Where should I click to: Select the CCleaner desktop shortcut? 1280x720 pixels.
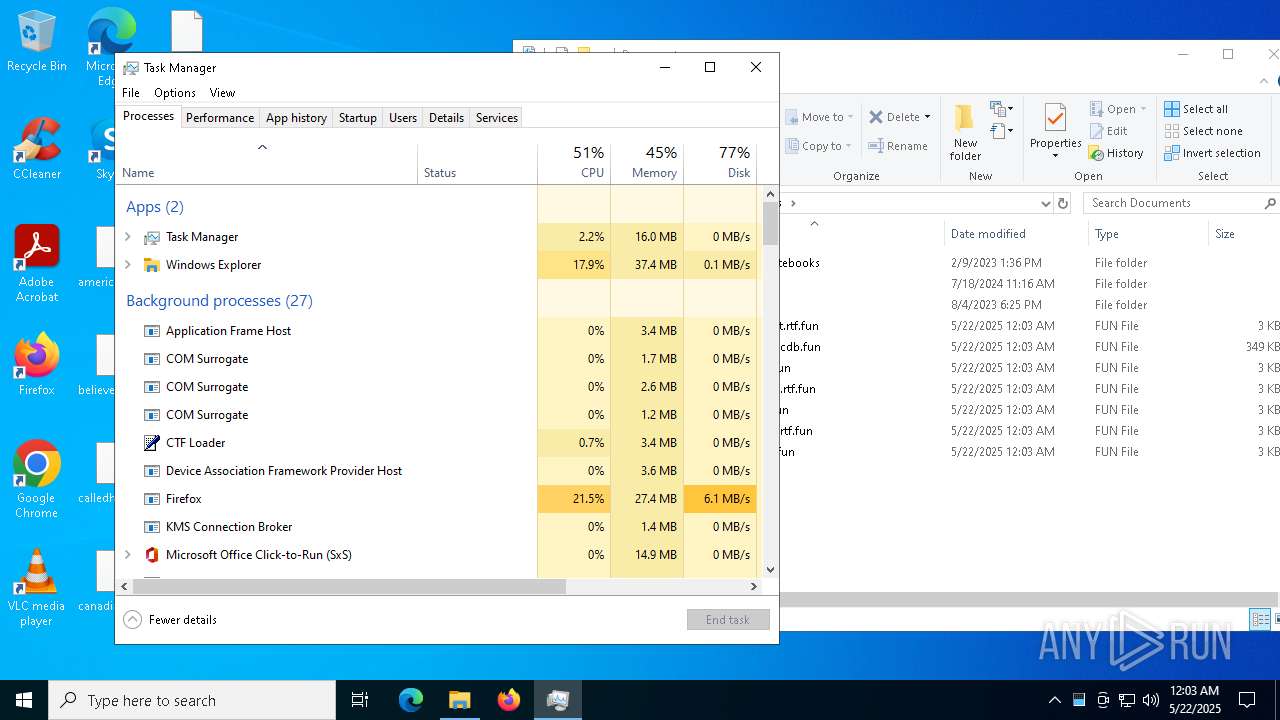click(37, 149)
